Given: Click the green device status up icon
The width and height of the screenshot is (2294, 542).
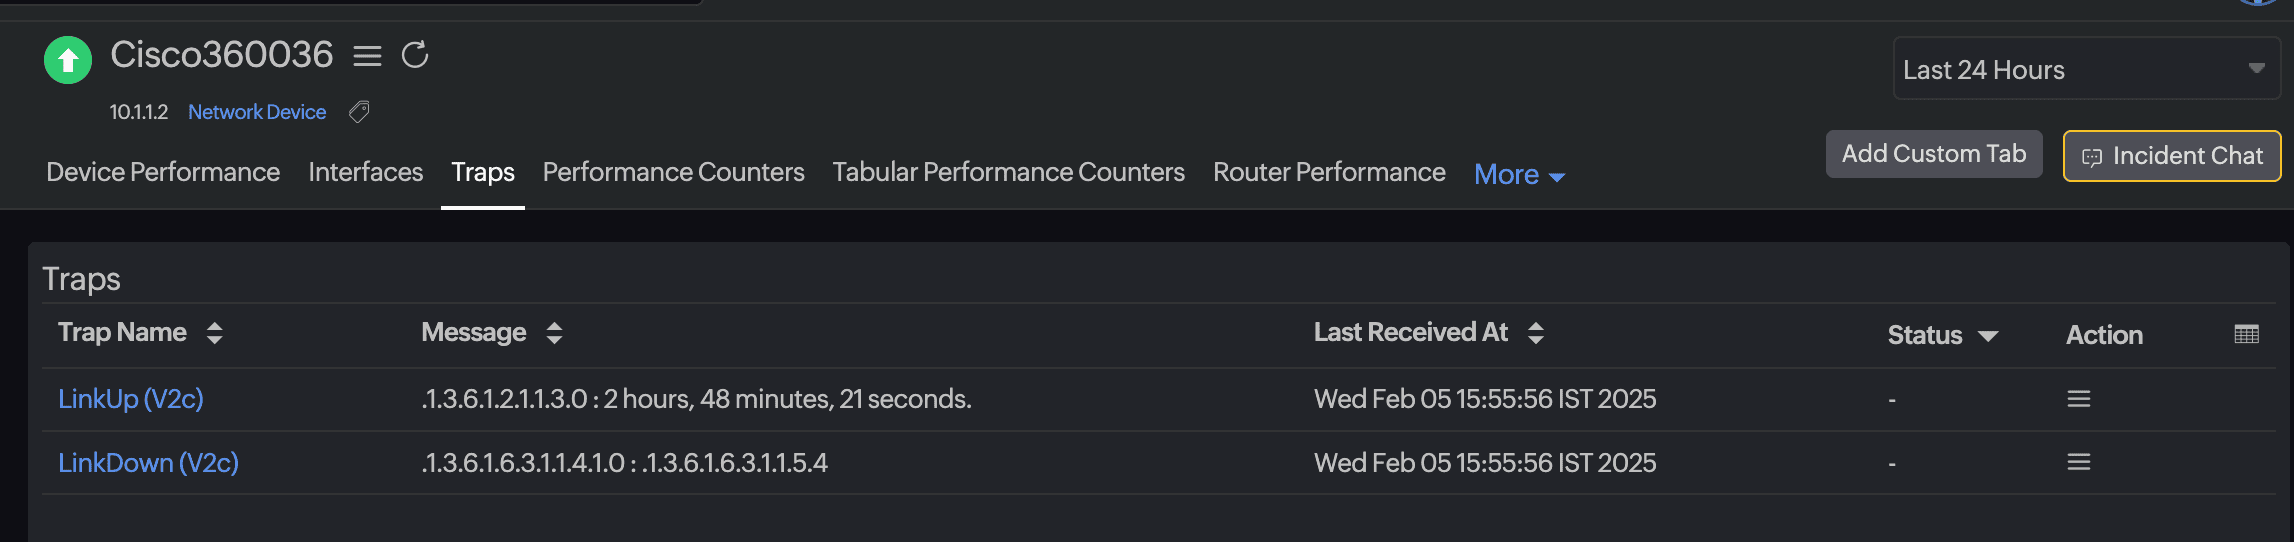Looking at the screenshot, I should (x=68, y=60).
